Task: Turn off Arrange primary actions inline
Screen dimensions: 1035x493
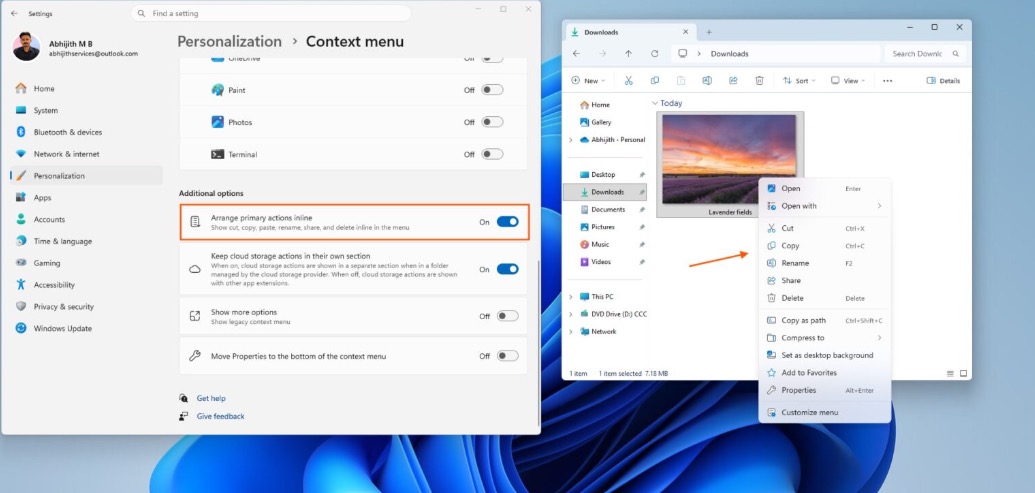Action: pyautogui.click(x=508, y=222)
